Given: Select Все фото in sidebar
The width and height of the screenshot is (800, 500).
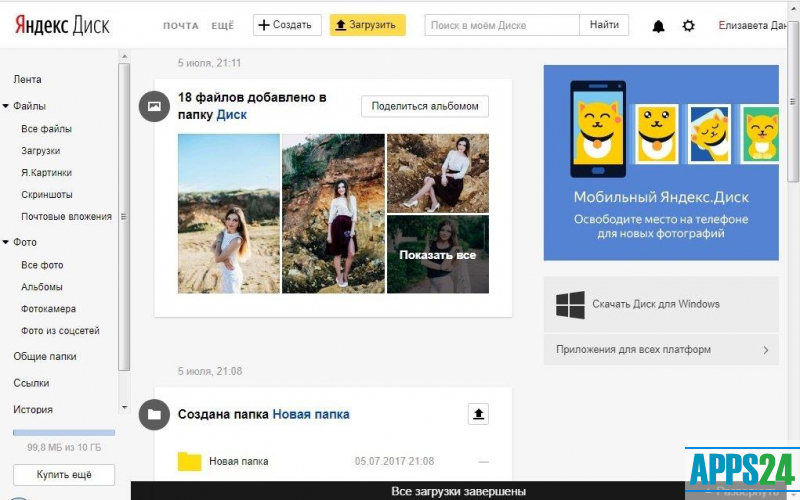Looking at the screenshot, I should [42, 265].
